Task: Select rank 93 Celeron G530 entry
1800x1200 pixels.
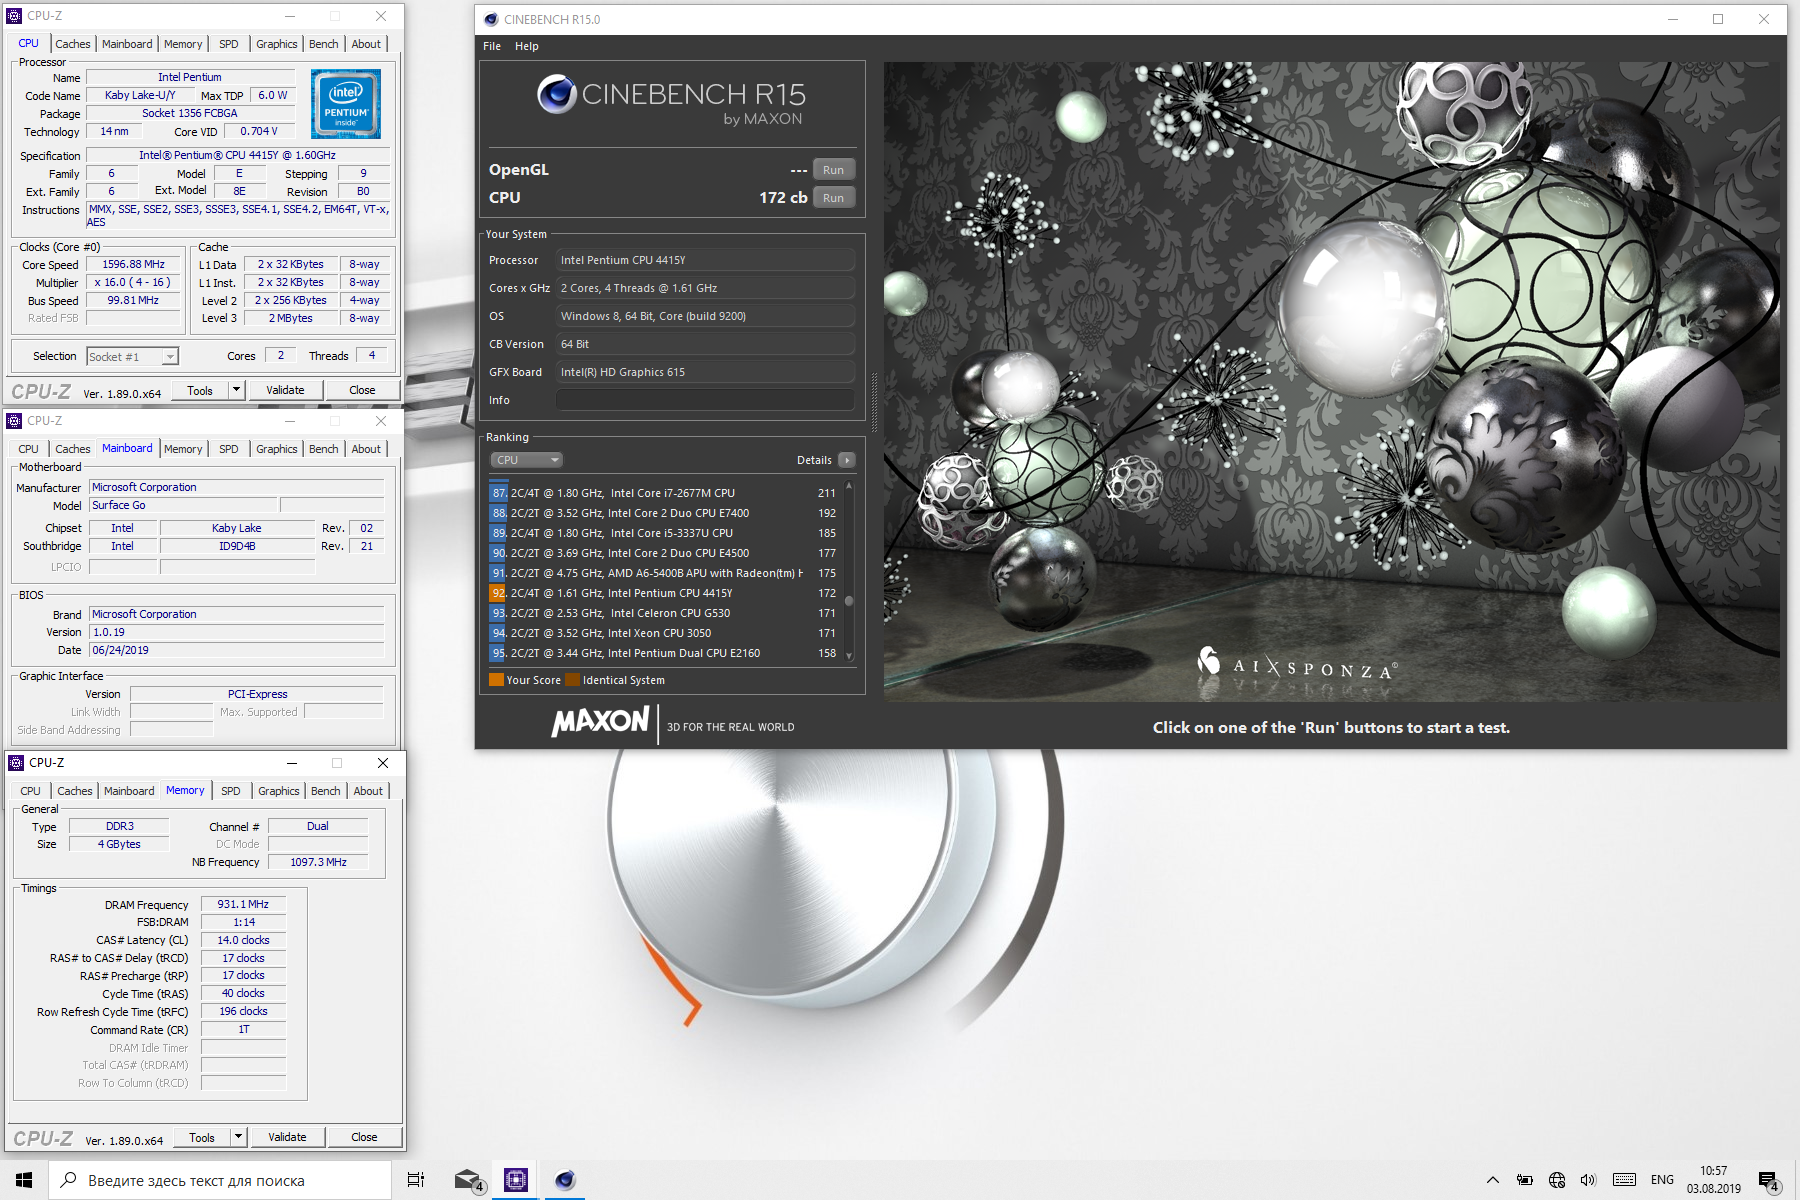Action: pyautogui.click(x=664, y=613)
